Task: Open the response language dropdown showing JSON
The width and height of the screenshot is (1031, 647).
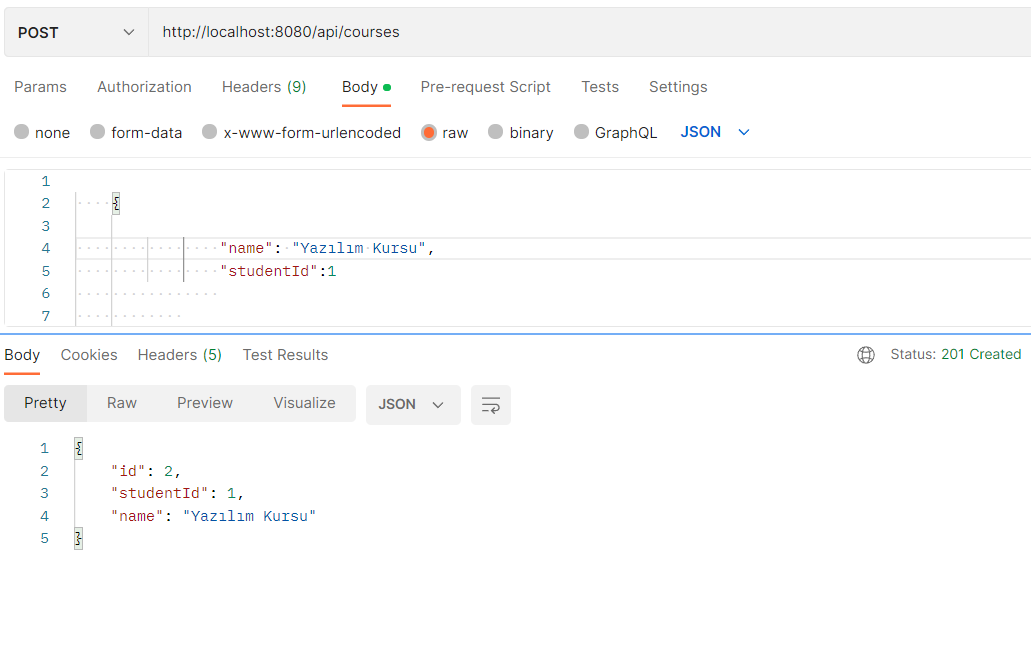Action: [413, 405]
